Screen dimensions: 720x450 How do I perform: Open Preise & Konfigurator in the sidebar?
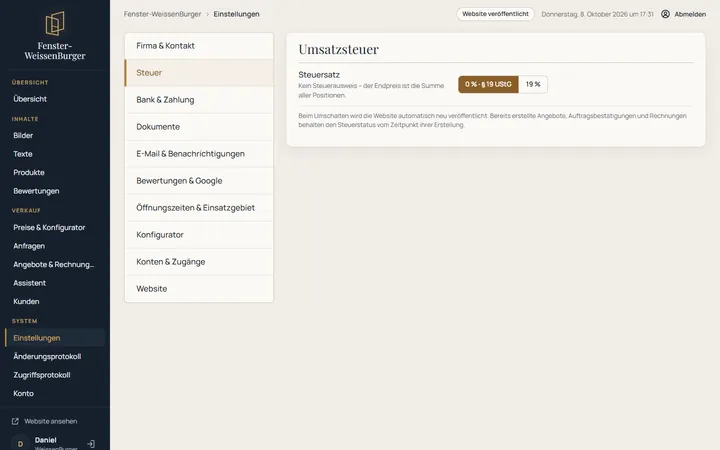55,228
